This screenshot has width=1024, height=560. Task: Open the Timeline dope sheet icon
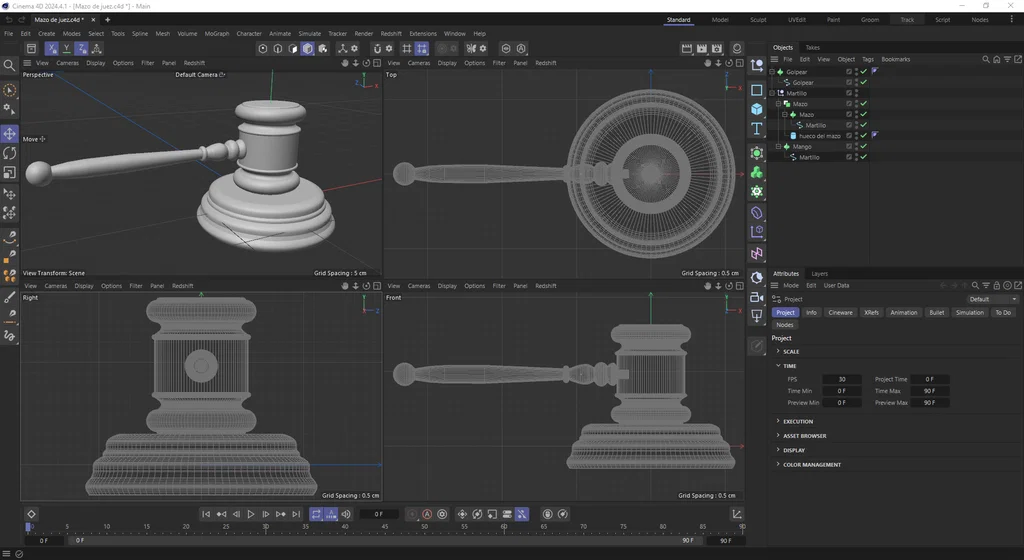pos(737,514)
